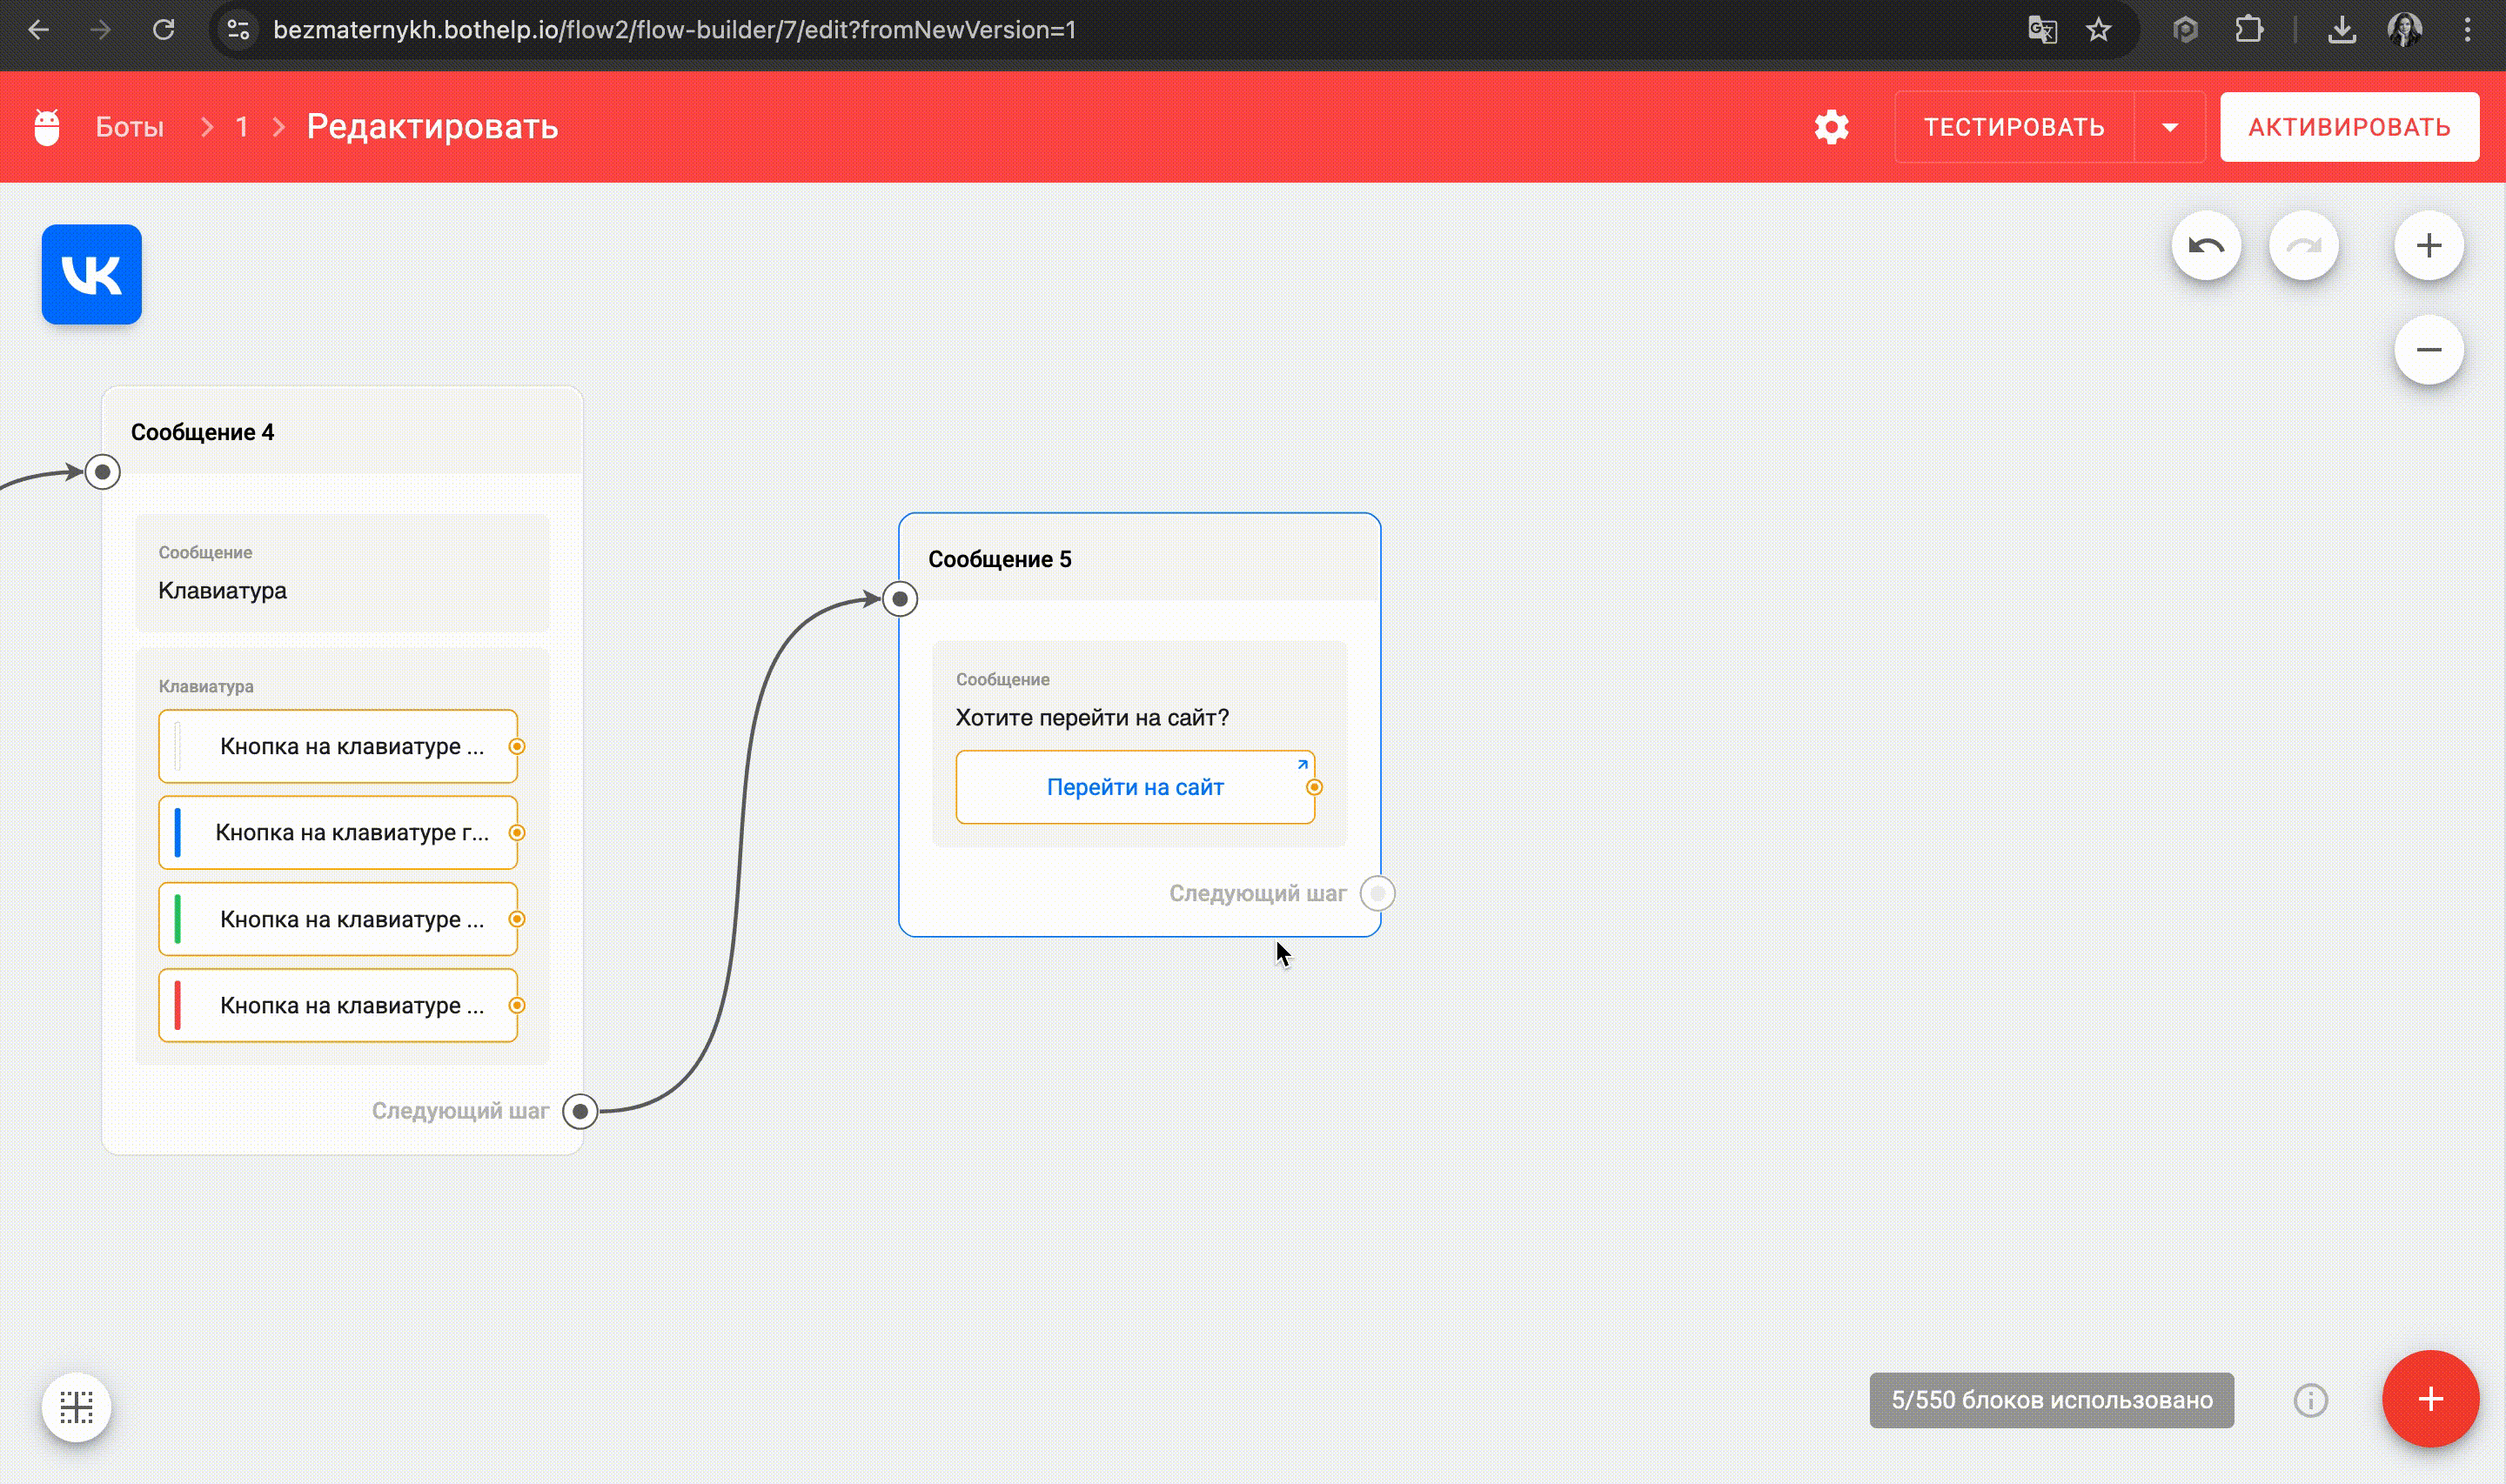Go to Боты breadcrumb
The height and width of the screenshot is (1484, 2506).
(x=129, y=127)
